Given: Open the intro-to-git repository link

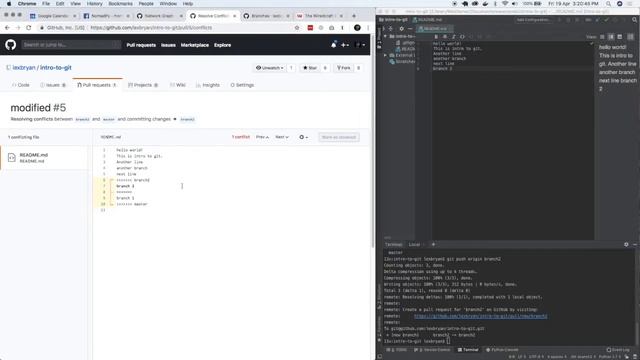Looking at the screenshot, I should (x=56, y=67).
